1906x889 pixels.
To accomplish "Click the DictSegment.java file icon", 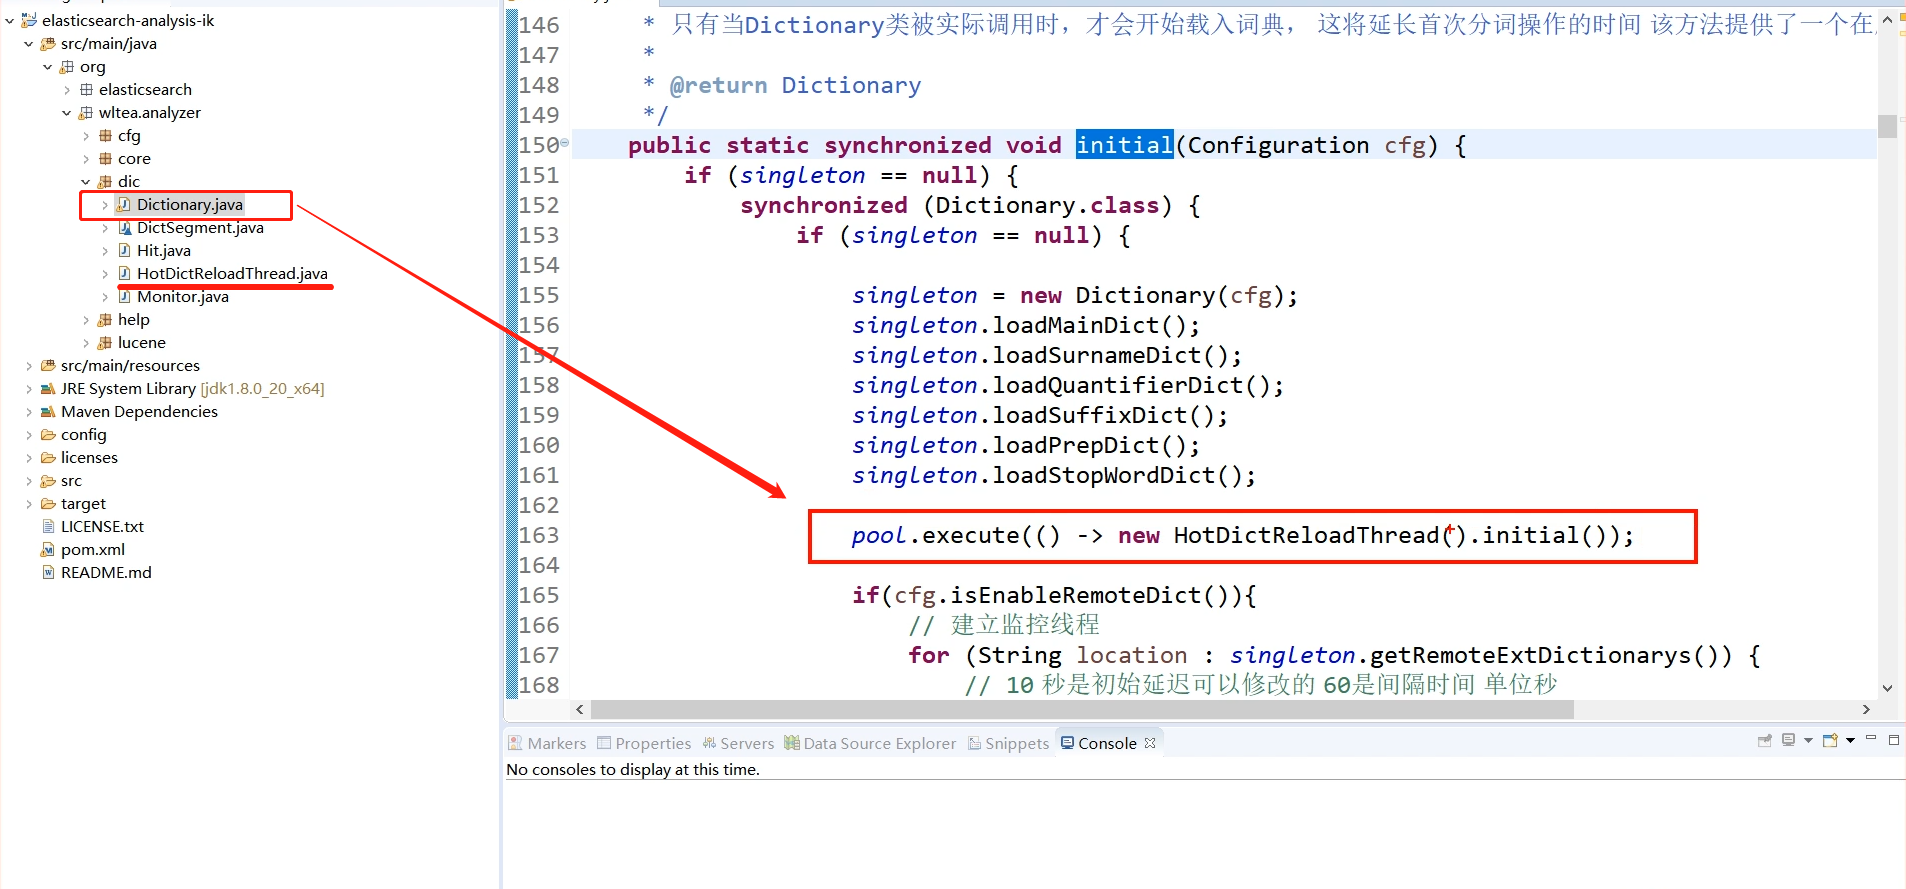I will [124, 227].
